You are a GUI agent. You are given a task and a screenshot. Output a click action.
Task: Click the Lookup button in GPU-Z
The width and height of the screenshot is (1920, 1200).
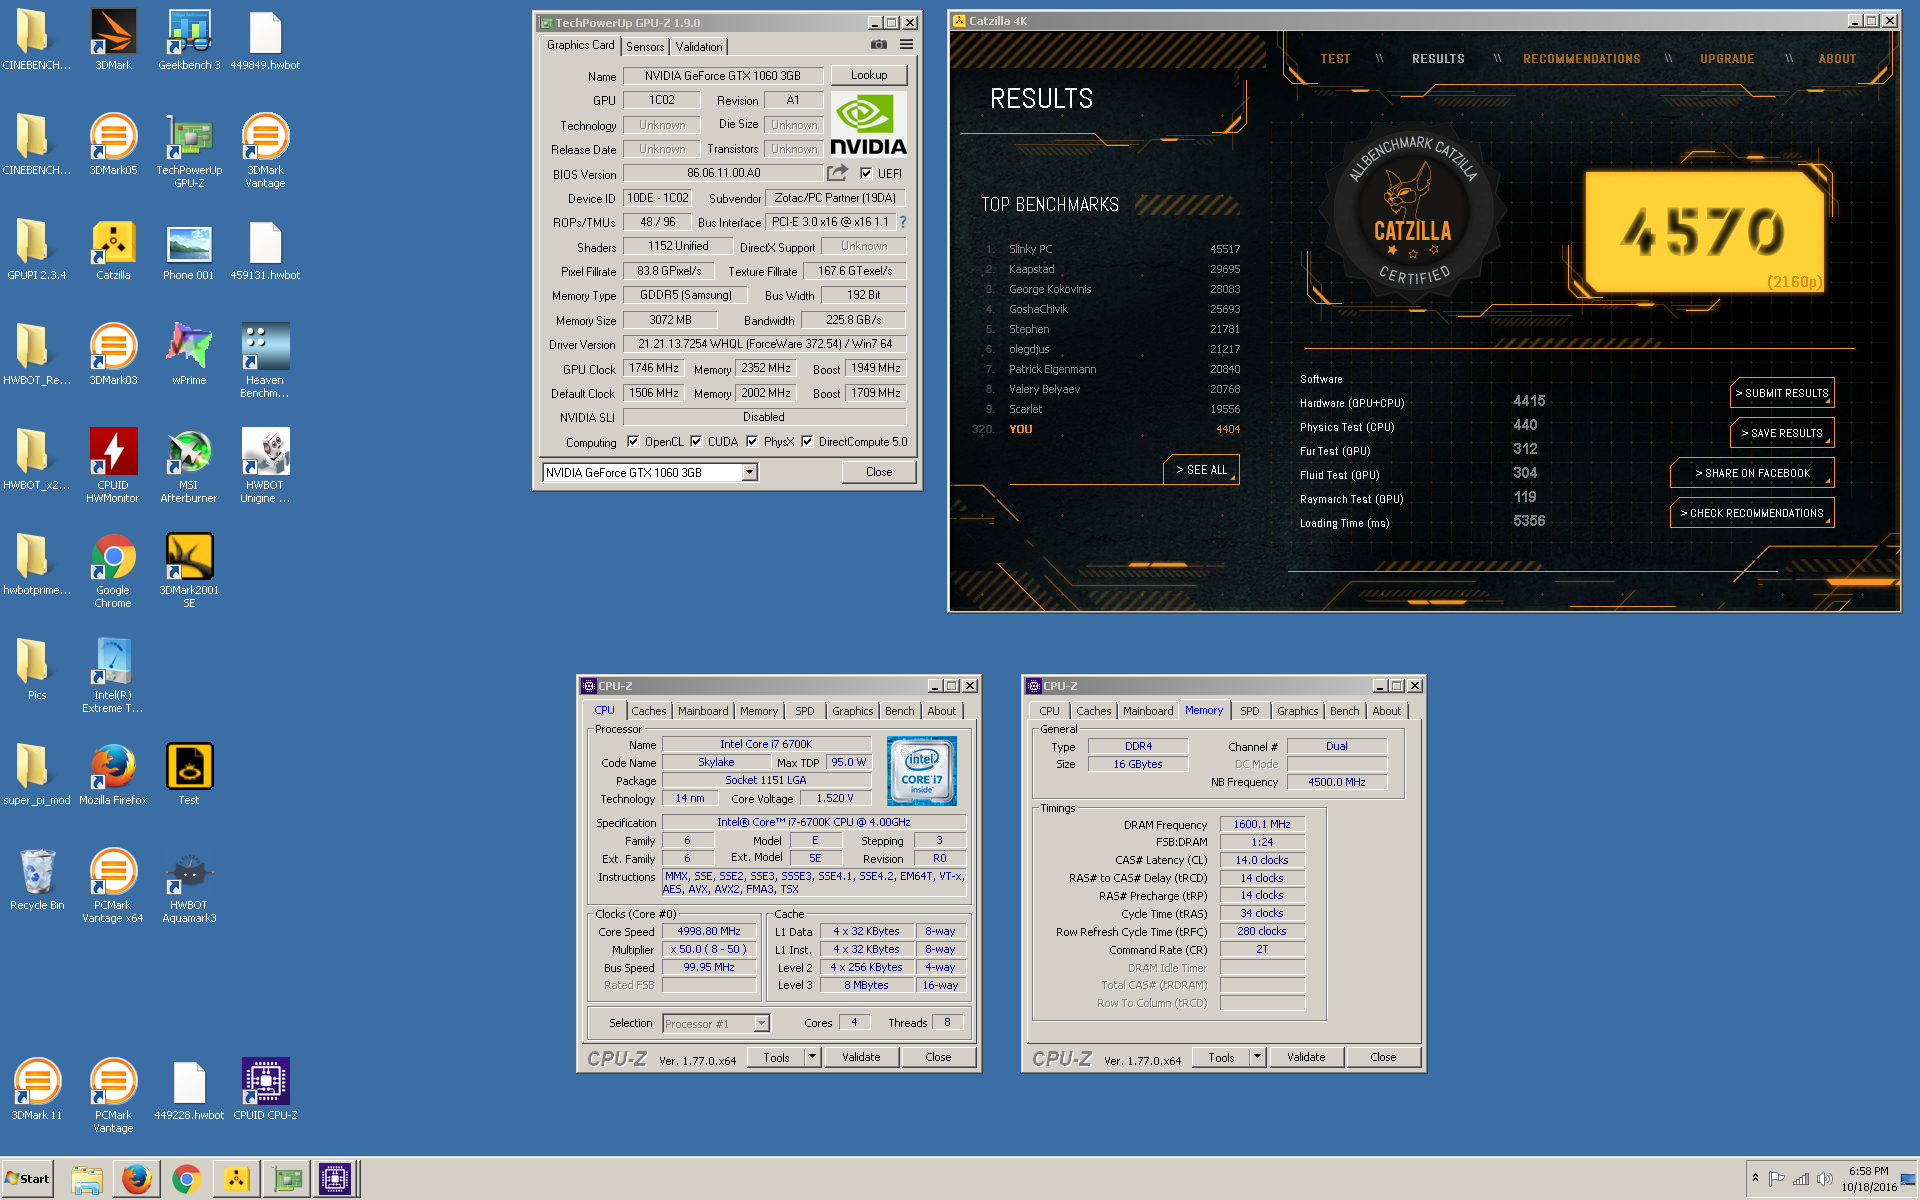[x=869, y=75]
